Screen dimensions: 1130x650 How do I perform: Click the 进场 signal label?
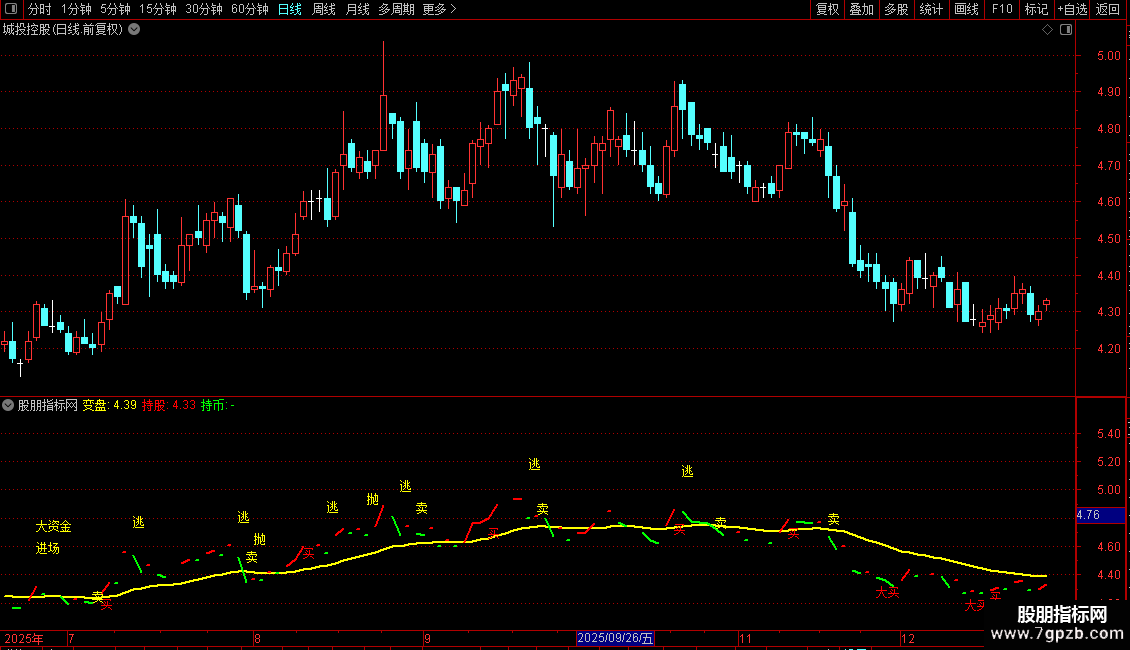(48, 548)
